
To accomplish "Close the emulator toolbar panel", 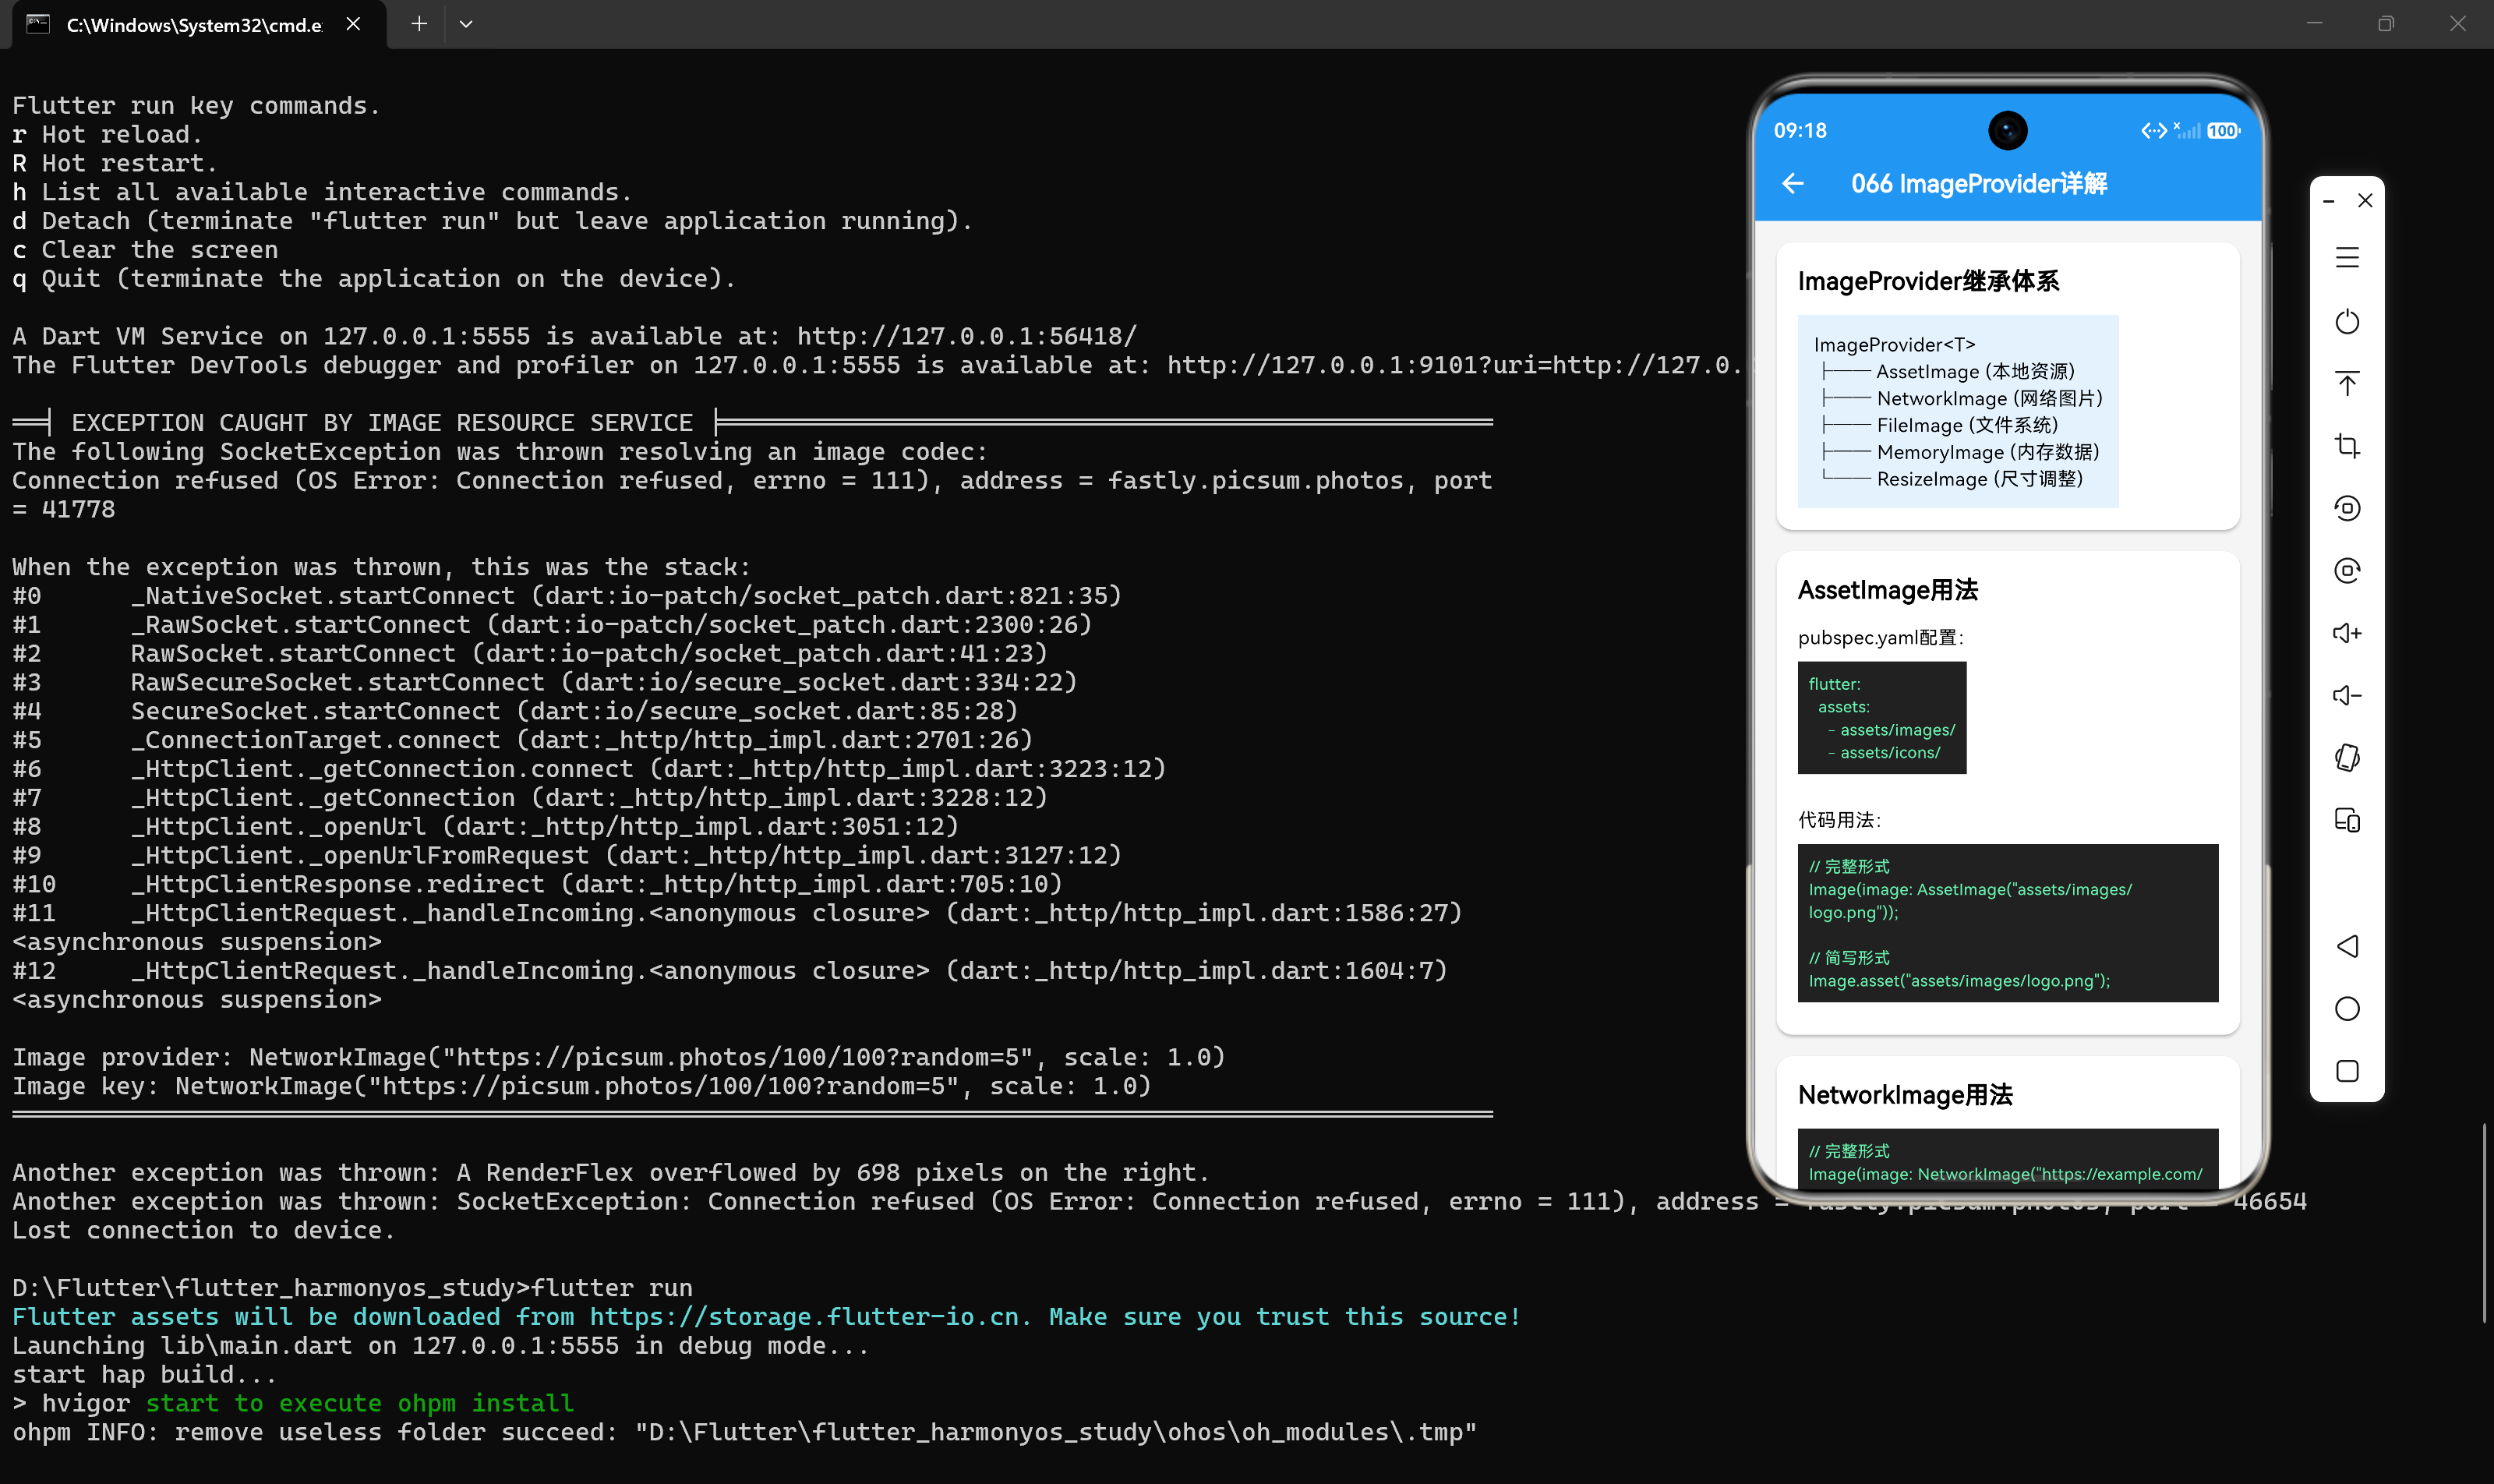I will (x=2365, y=201).
